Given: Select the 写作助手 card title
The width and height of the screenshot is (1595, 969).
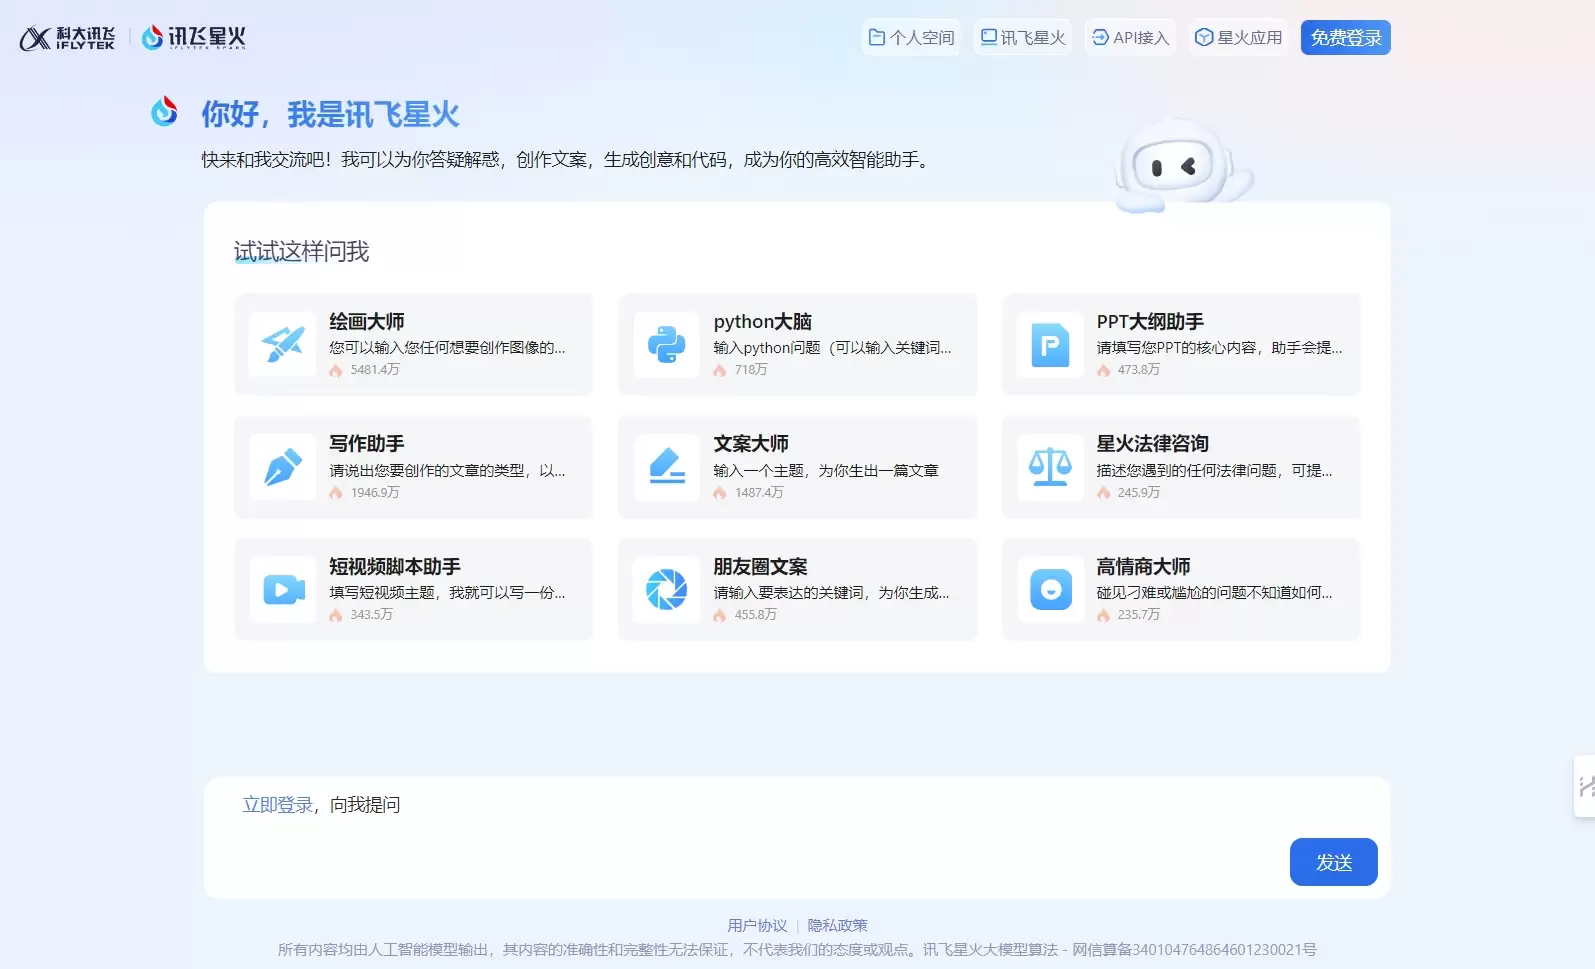Looking at the screenshot, I should [367, 444].
